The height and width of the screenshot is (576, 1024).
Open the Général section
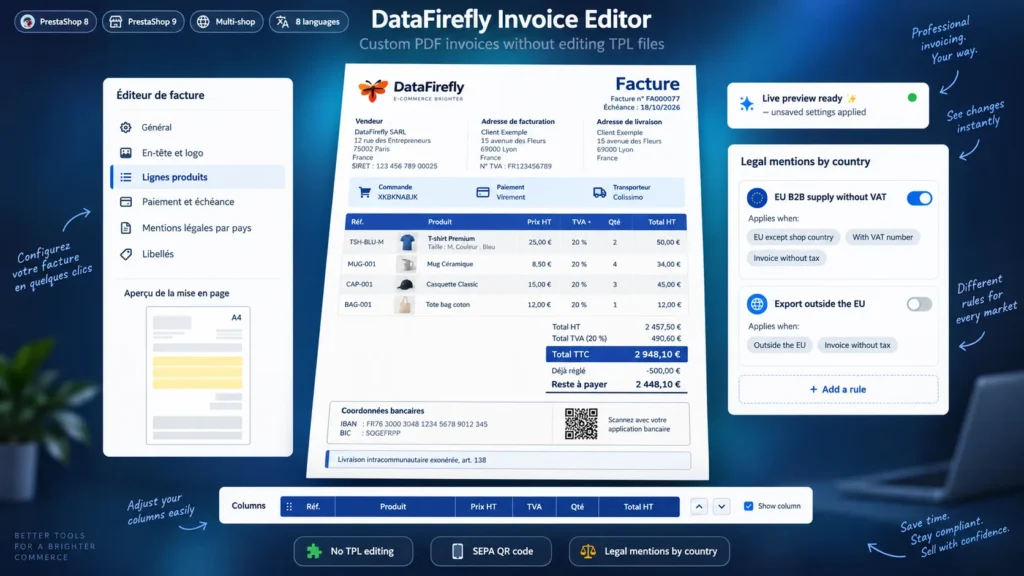point(198,127)
